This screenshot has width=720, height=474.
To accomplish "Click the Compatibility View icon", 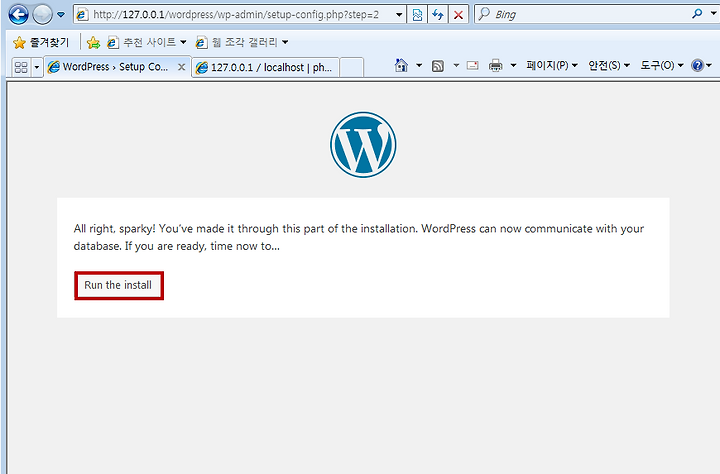I will (417, 15).
